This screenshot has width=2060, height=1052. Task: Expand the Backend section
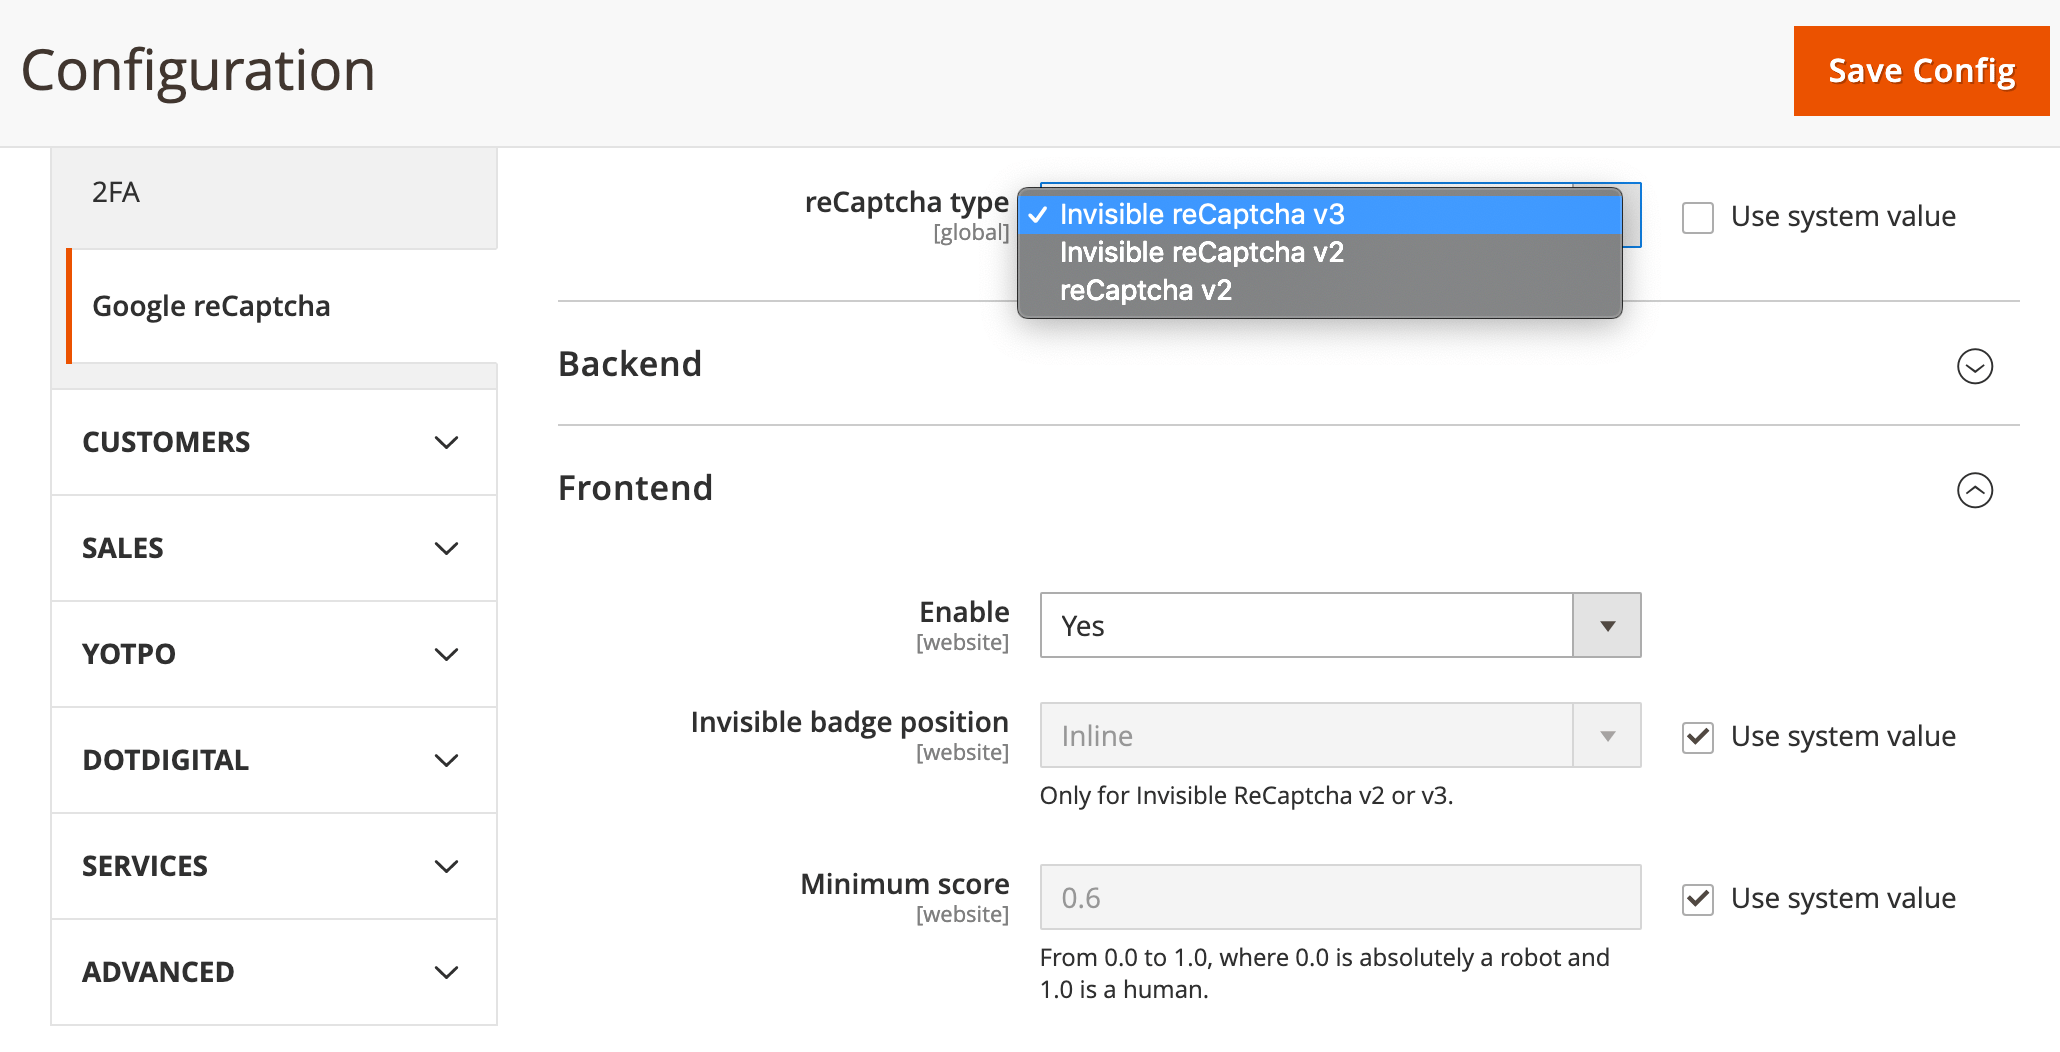pyautogui.click(x=1973, y=367)
